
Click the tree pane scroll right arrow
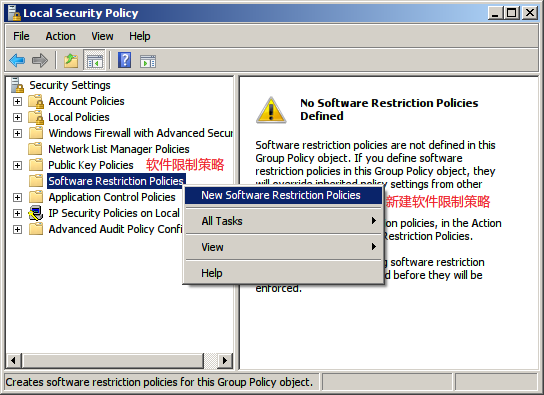pyautogui.click(x=225, y=361)
